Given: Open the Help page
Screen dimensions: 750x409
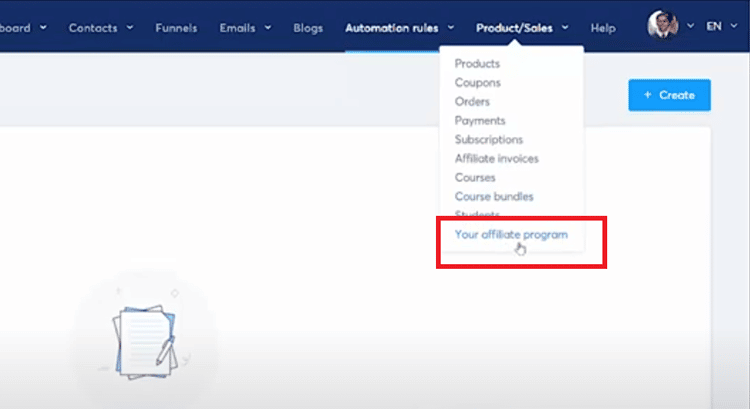Looking at the screenshot, I should [x=603, y=28].
